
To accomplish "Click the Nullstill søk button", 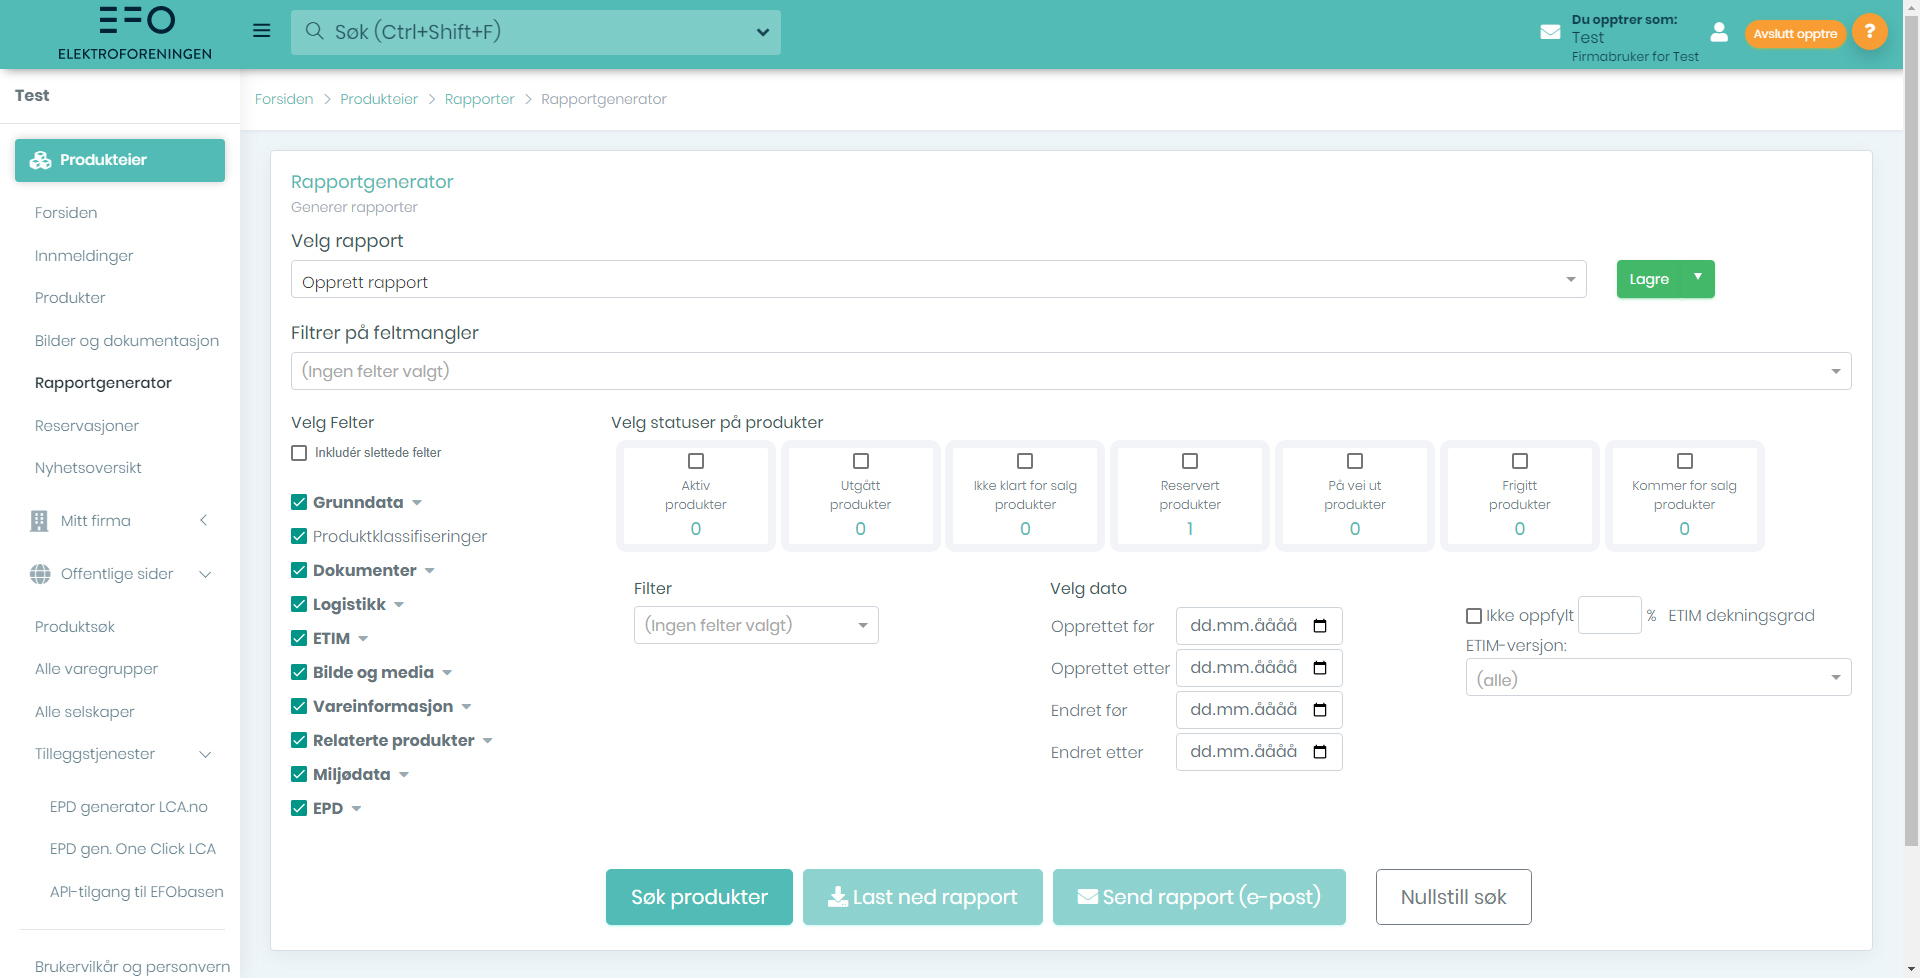I will (x=1453, y=897).
